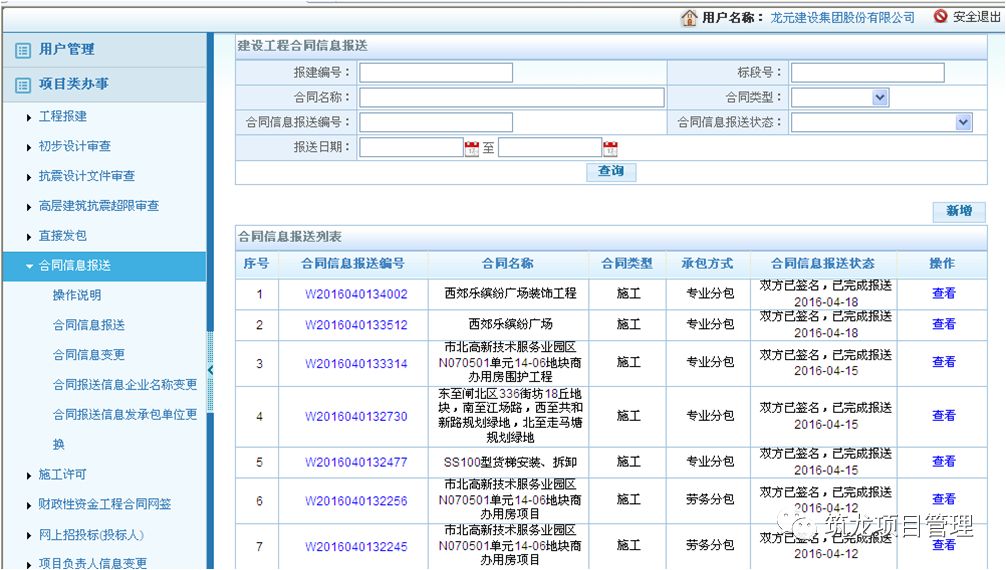Focus the 报送日期 start date field

411,148
